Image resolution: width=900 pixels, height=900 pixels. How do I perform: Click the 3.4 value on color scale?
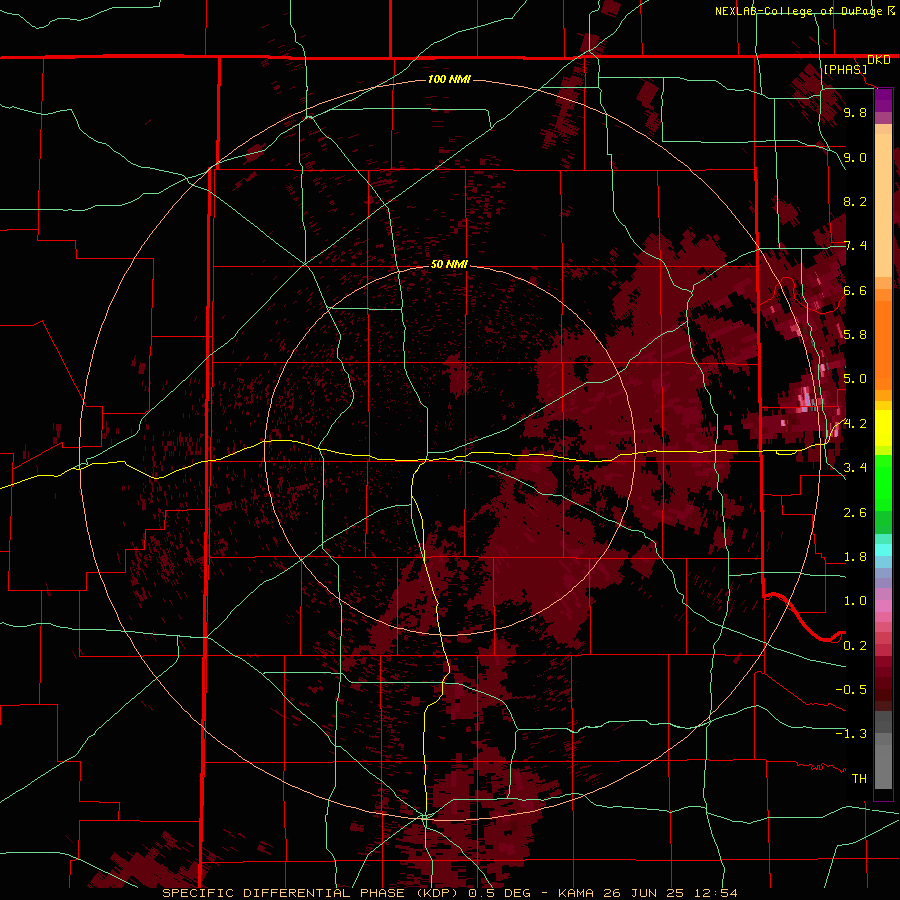click(855, 467)
